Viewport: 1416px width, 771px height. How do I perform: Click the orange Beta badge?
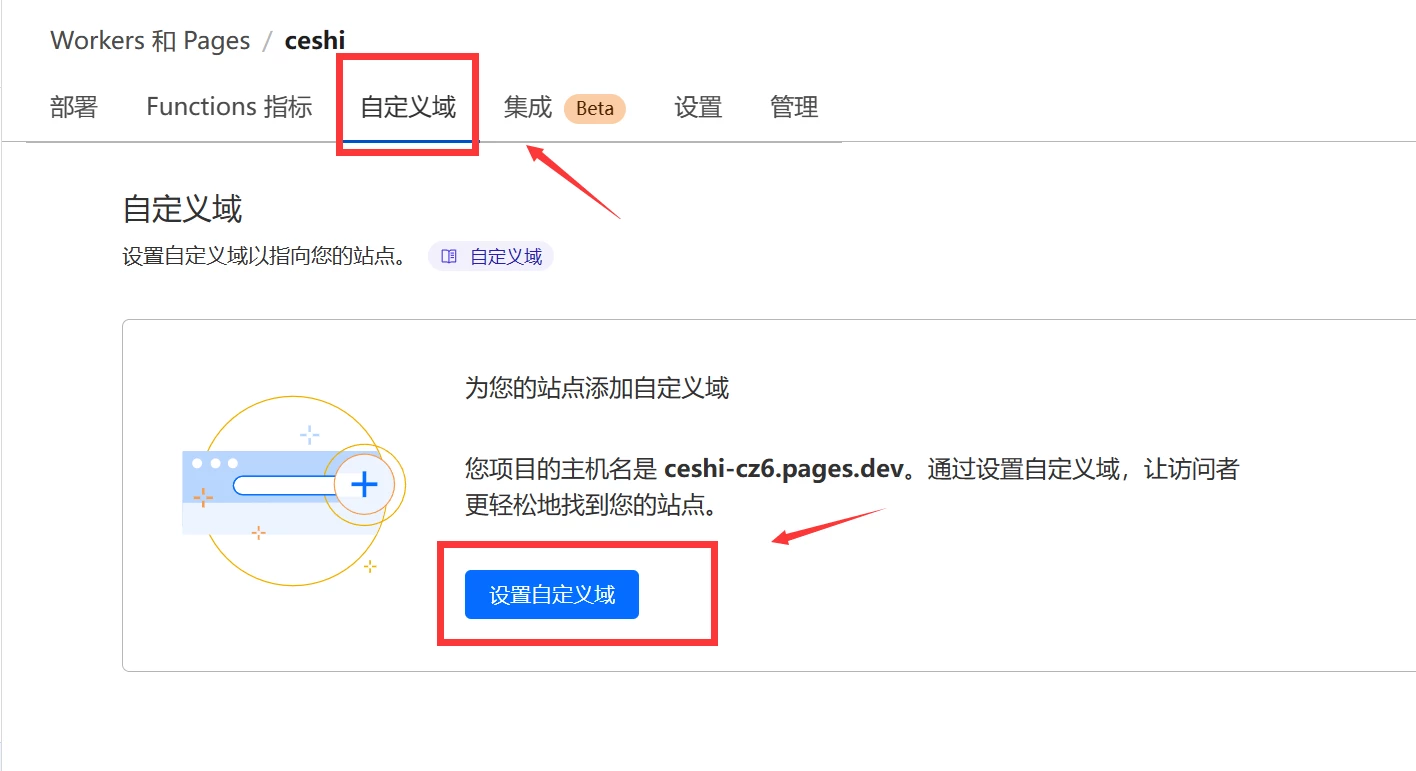(x=595, y=109)
